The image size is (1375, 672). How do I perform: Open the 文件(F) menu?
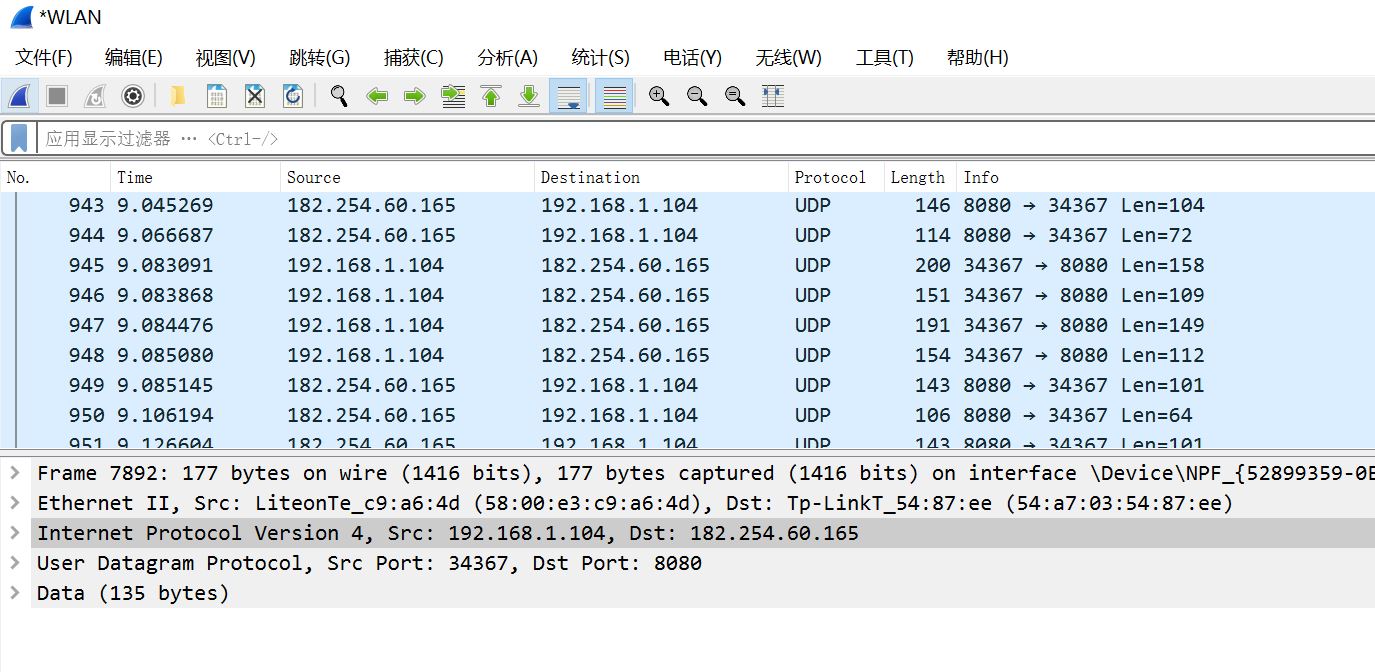coord(44,58)
